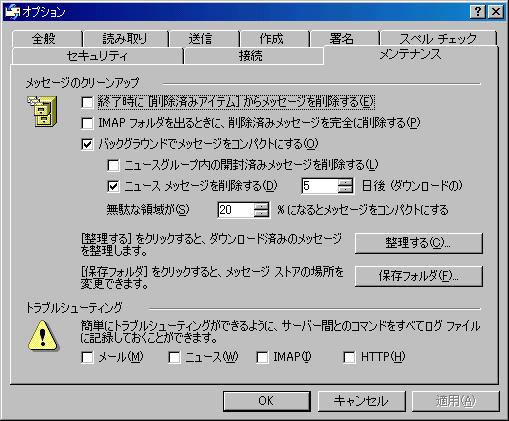
Task: Open the 接続 tab
Action: click(x=251, y=56)
